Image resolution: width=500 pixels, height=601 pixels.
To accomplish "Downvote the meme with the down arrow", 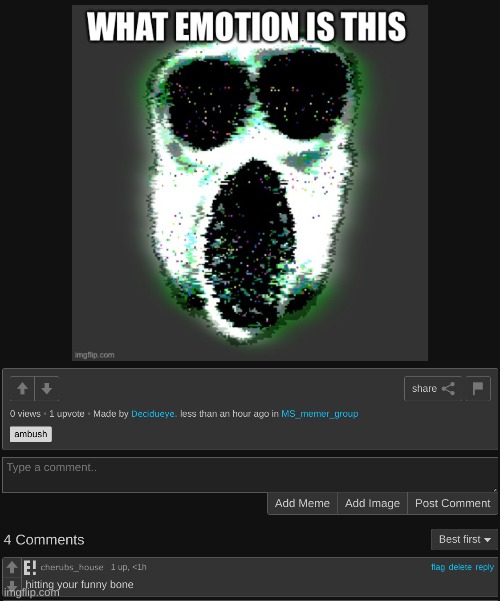I will (47, 389).
